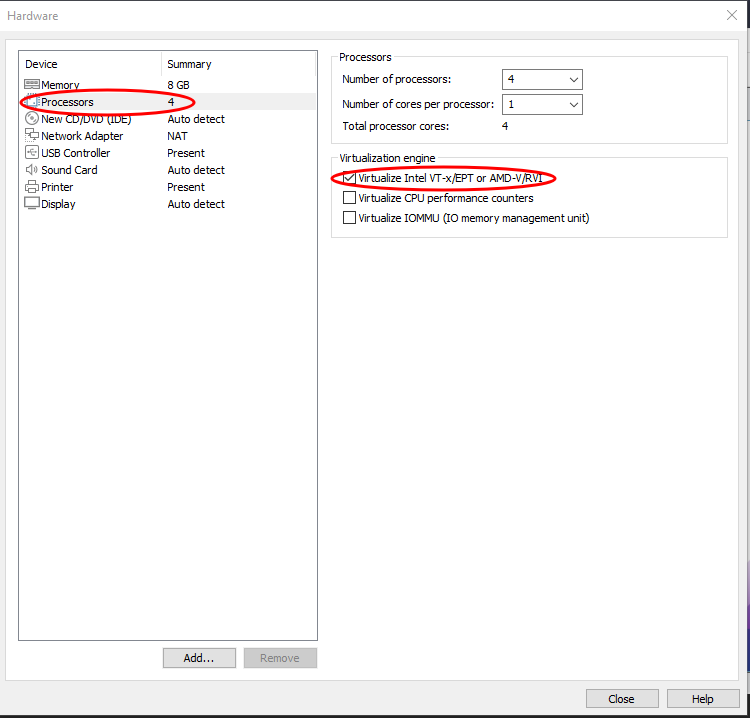Click the Printer icon
Image resolution: width=750 pixels, height=718 pixels.
coord(32,187)
